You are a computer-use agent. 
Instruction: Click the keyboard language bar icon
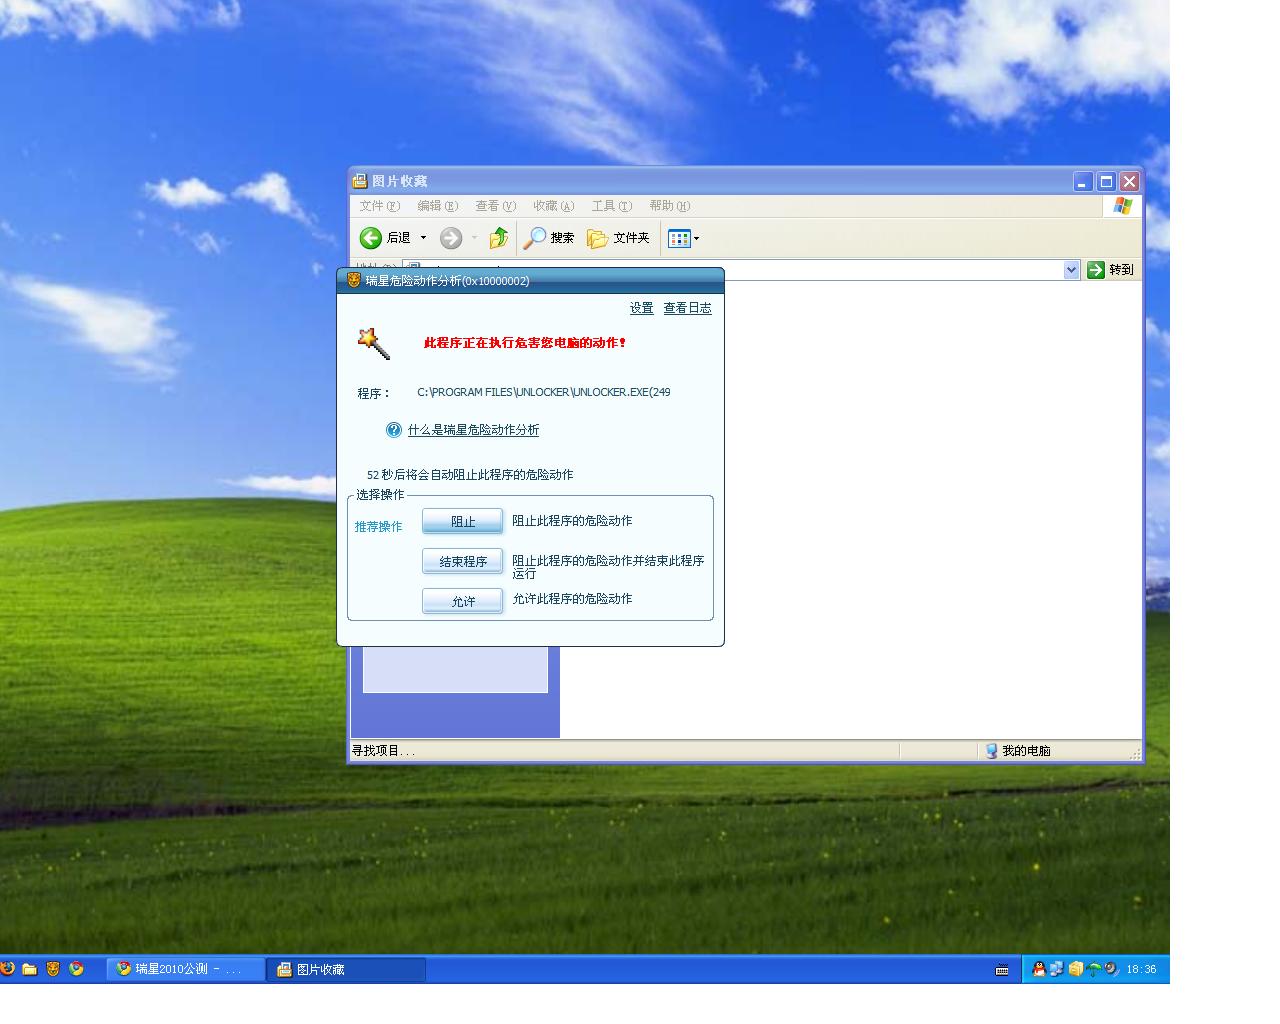[1002, 970]
